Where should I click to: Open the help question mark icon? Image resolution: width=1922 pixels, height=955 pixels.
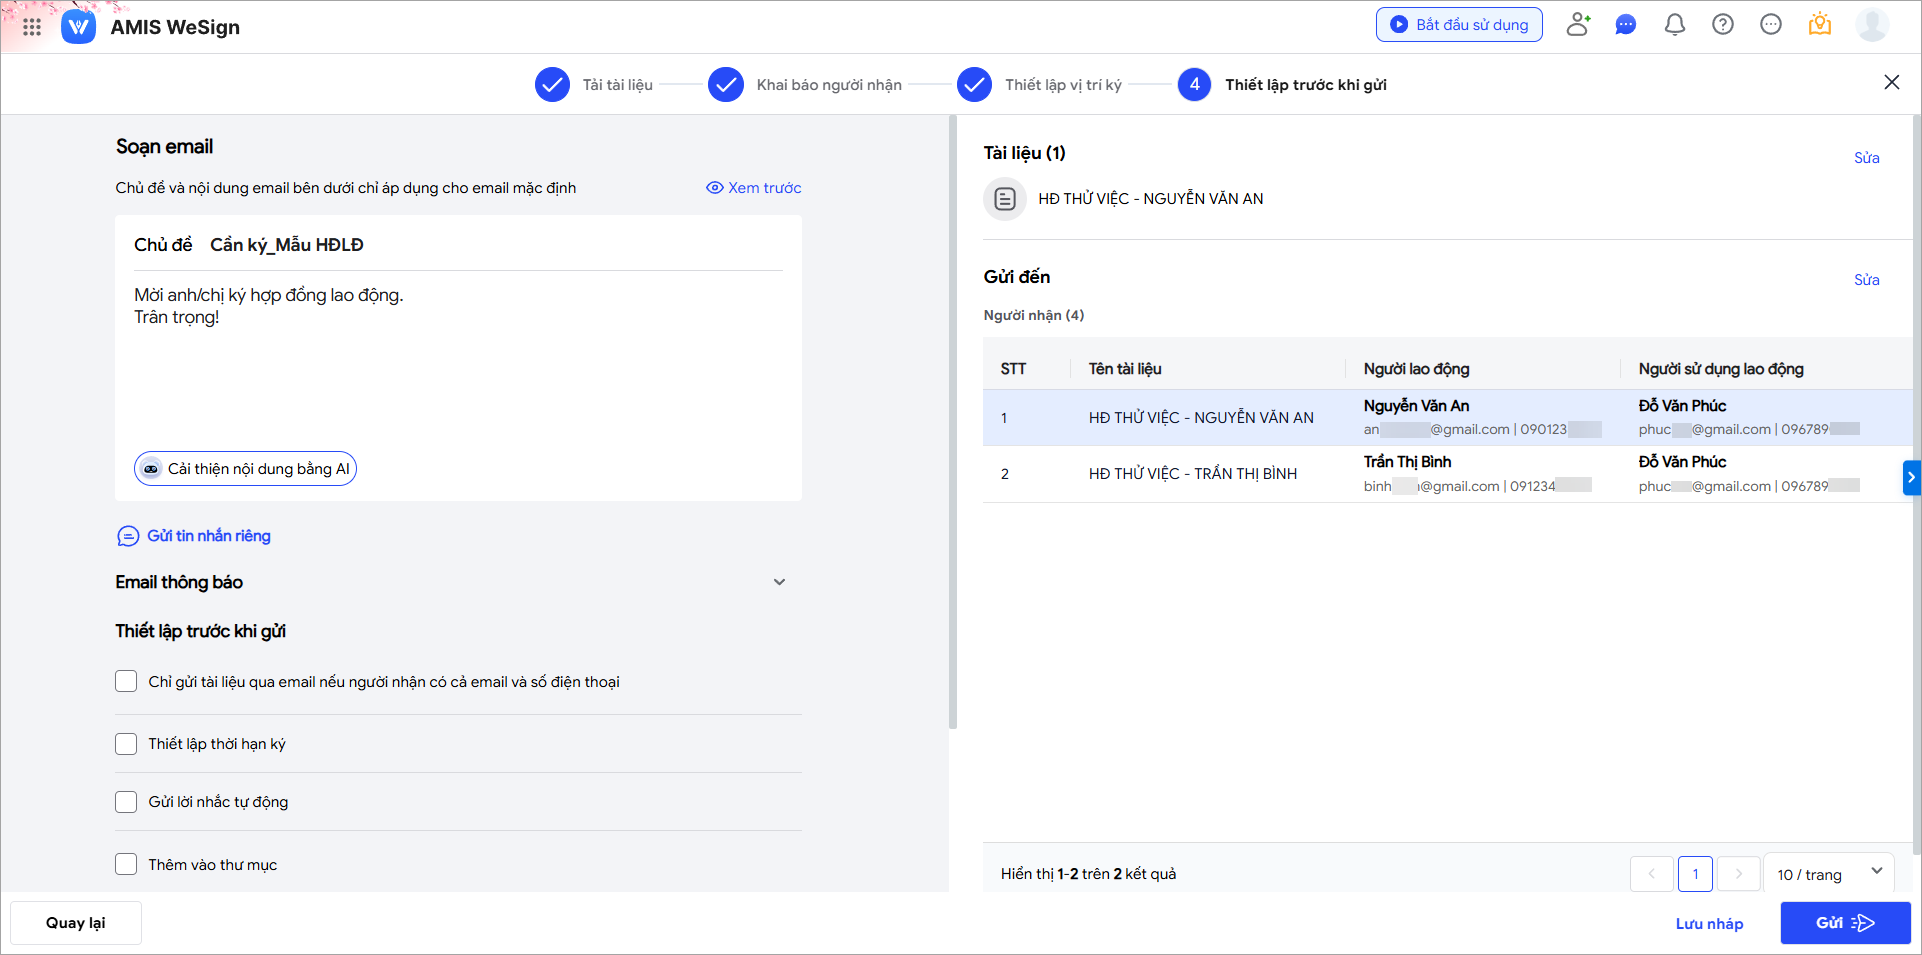[x=1723, y=25]
